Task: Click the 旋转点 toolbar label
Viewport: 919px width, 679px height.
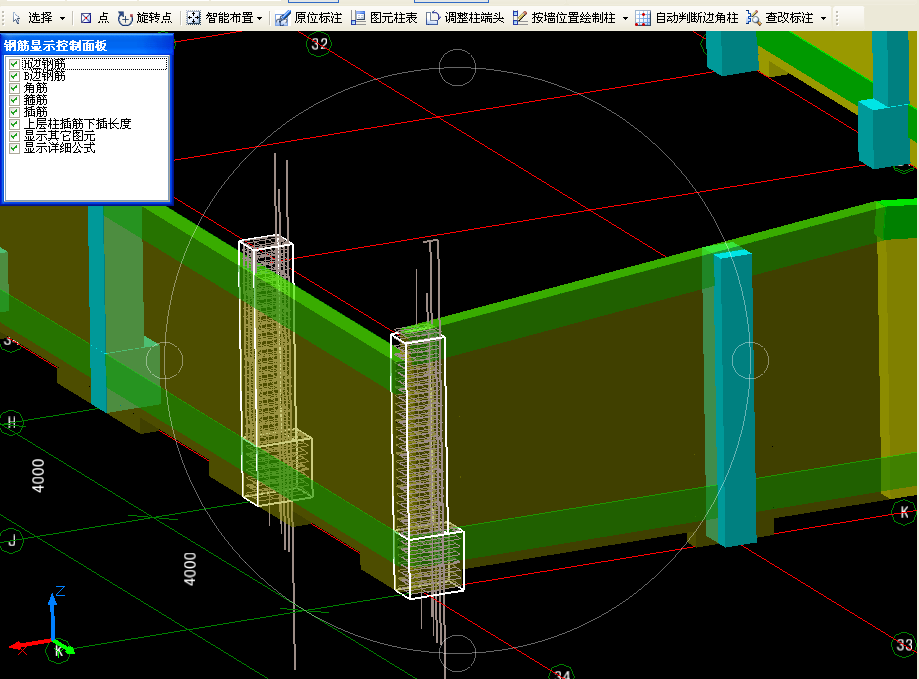Action: pos(154,18)
